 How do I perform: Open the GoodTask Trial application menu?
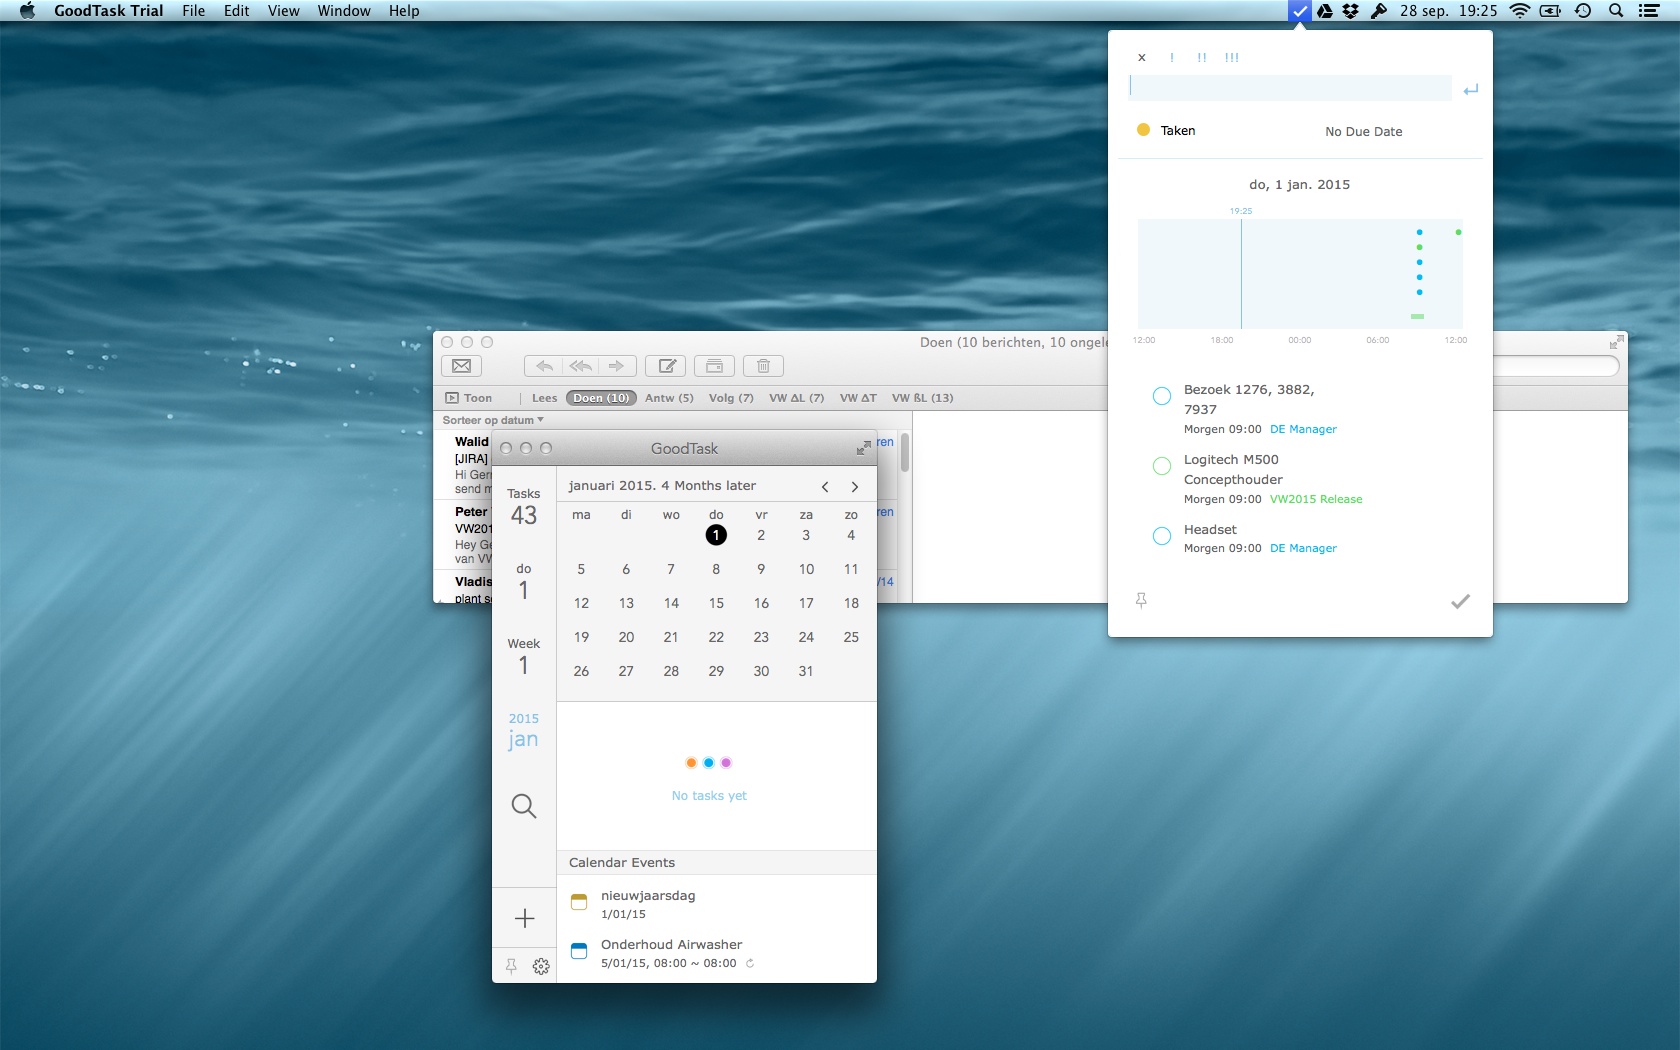click(108, 11)
